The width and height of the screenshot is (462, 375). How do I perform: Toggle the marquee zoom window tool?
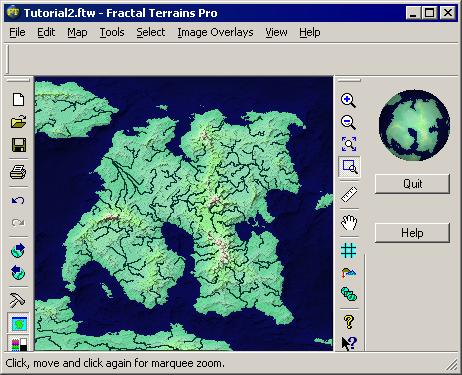coord(349,167)
